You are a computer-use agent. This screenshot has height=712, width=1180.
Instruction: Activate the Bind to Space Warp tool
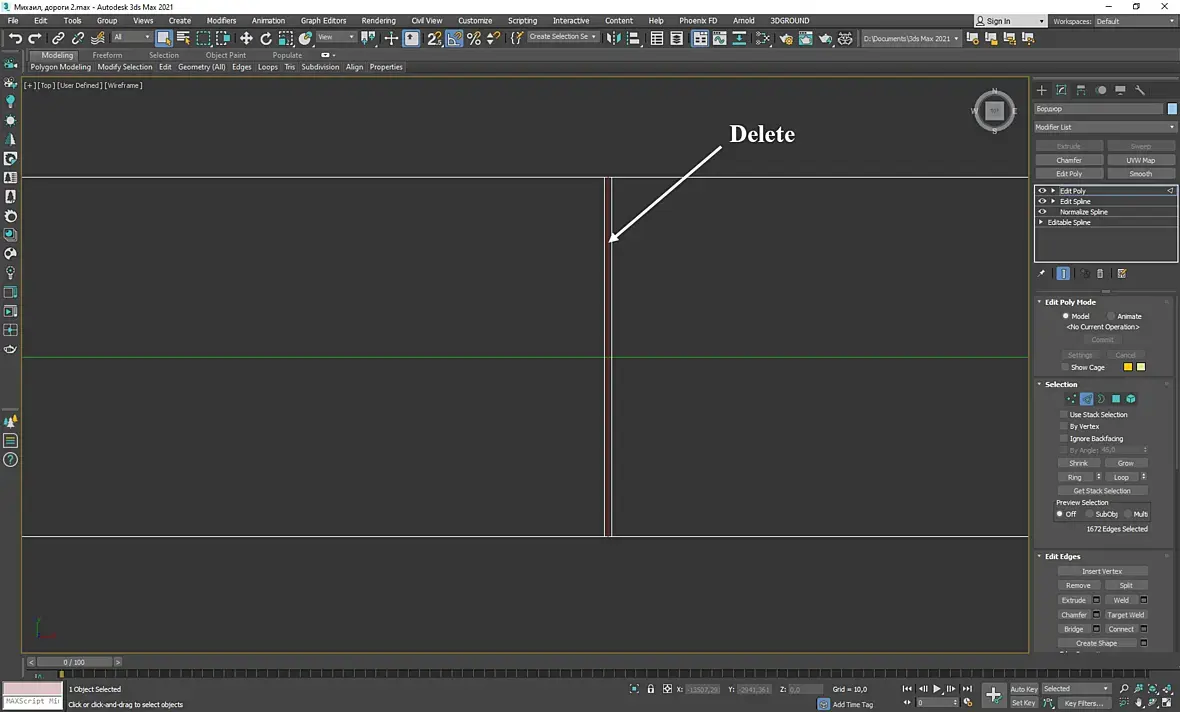98,38
